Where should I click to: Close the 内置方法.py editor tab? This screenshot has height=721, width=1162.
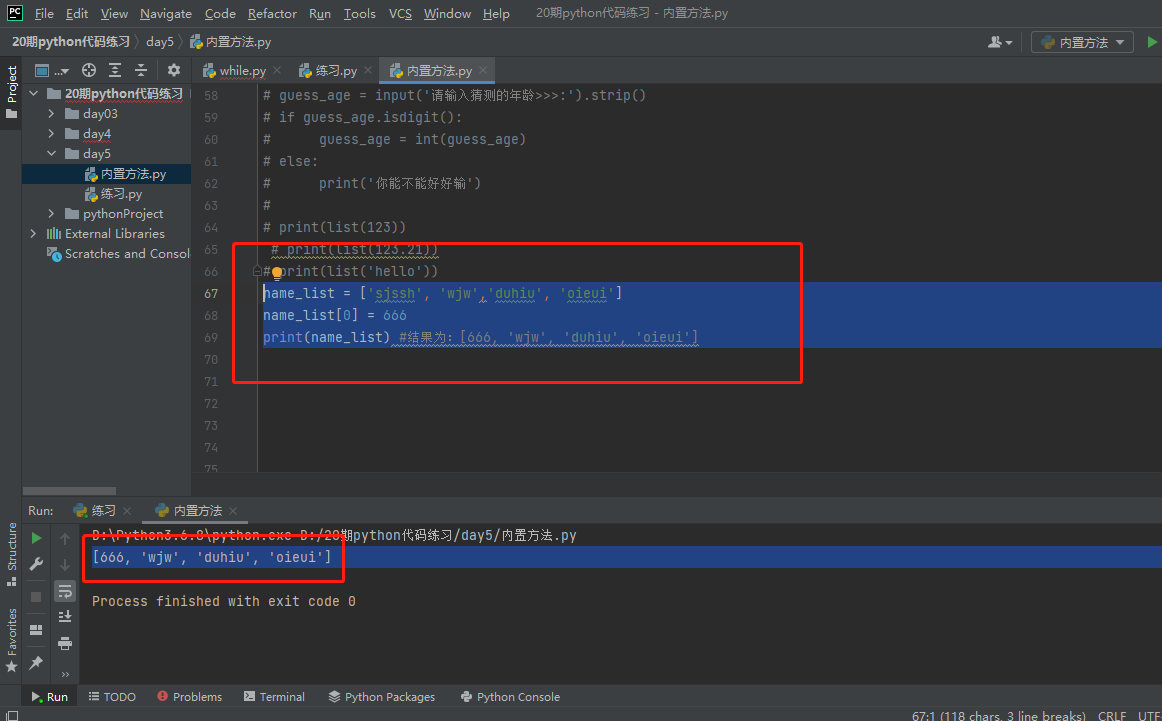coord(482,70)
